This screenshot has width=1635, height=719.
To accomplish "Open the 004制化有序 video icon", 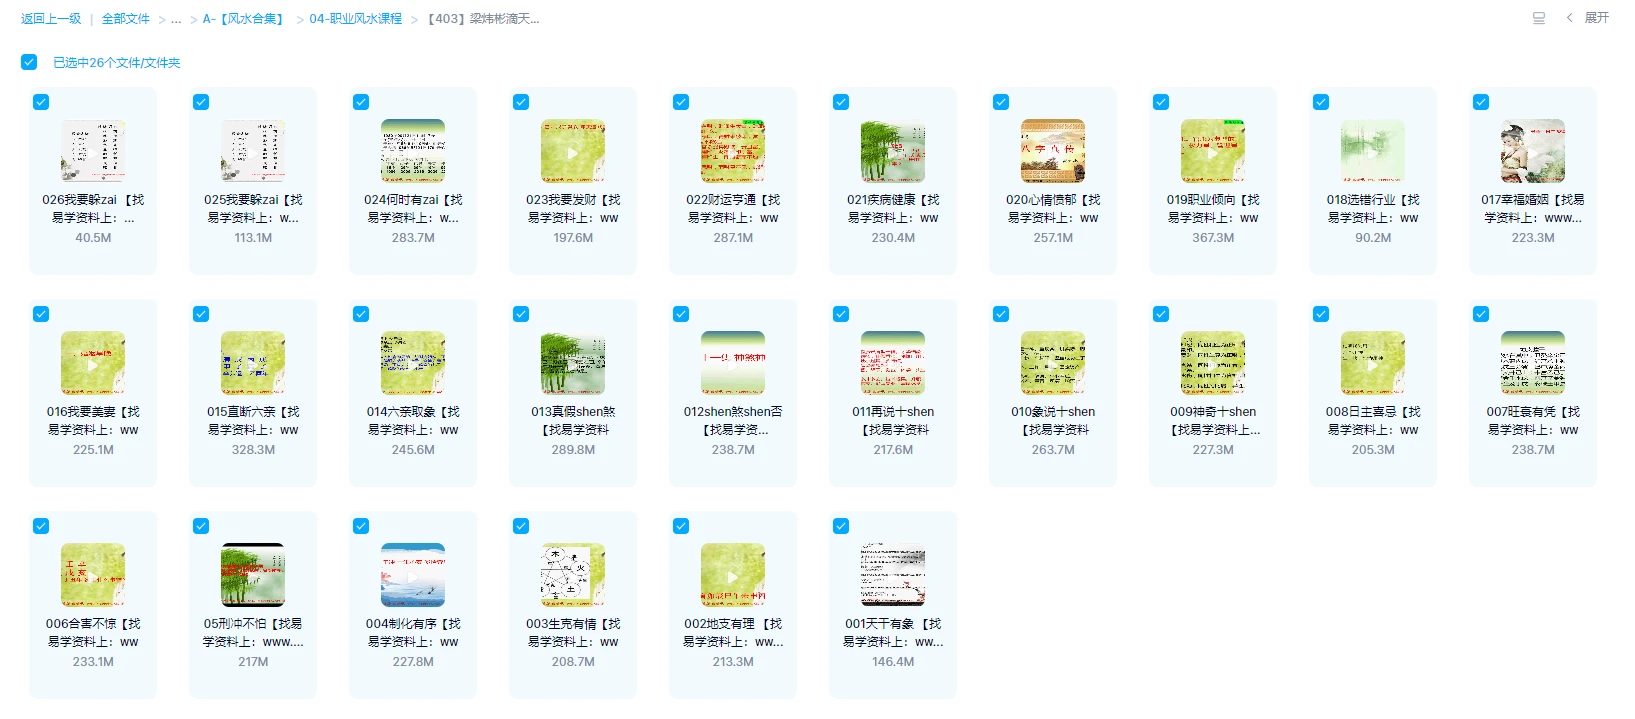I will 413,575.
